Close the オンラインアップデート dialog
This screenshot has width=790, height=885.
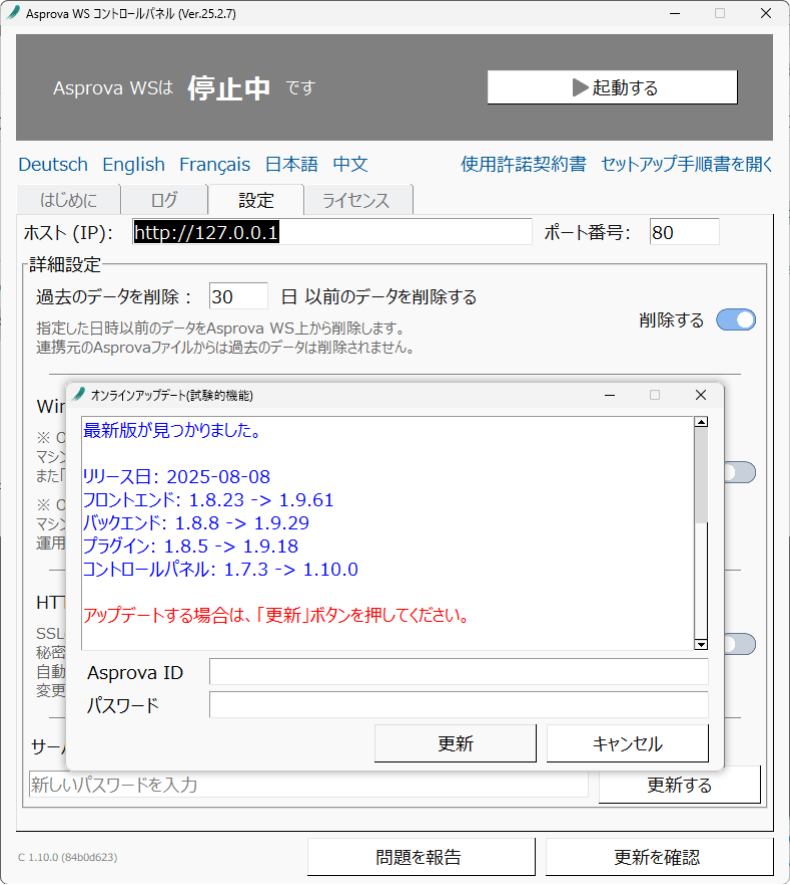(701, 395)
